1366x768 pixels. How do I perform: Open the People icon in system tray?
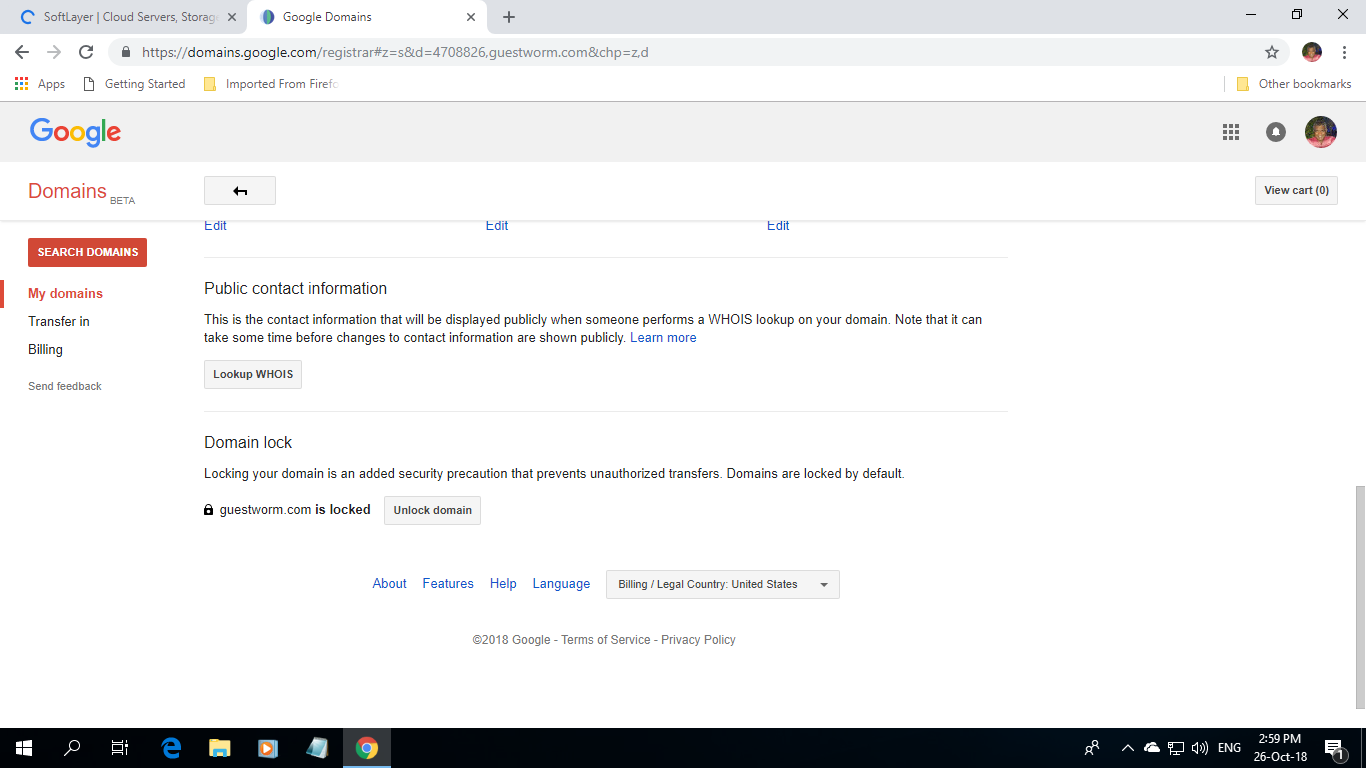[x=1092, y=748]
